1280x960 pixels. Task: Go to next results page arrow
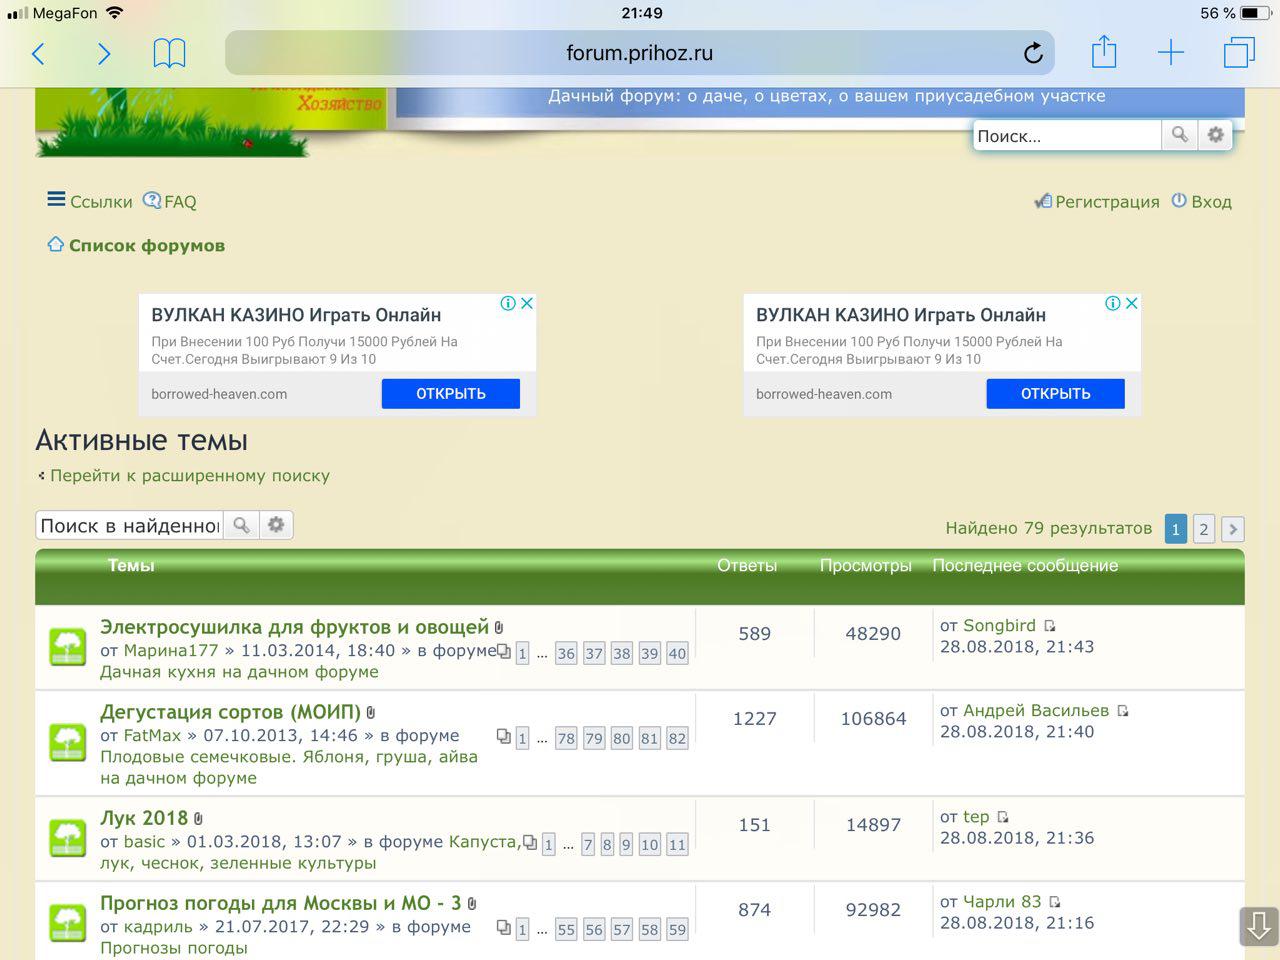1233,529
